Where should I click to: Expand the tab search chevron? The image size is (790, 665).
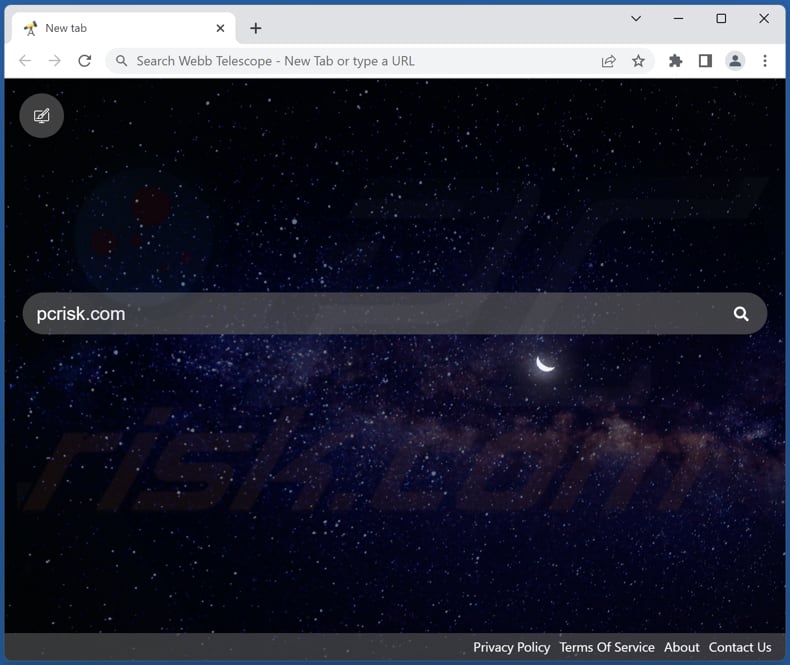point(636,19)
